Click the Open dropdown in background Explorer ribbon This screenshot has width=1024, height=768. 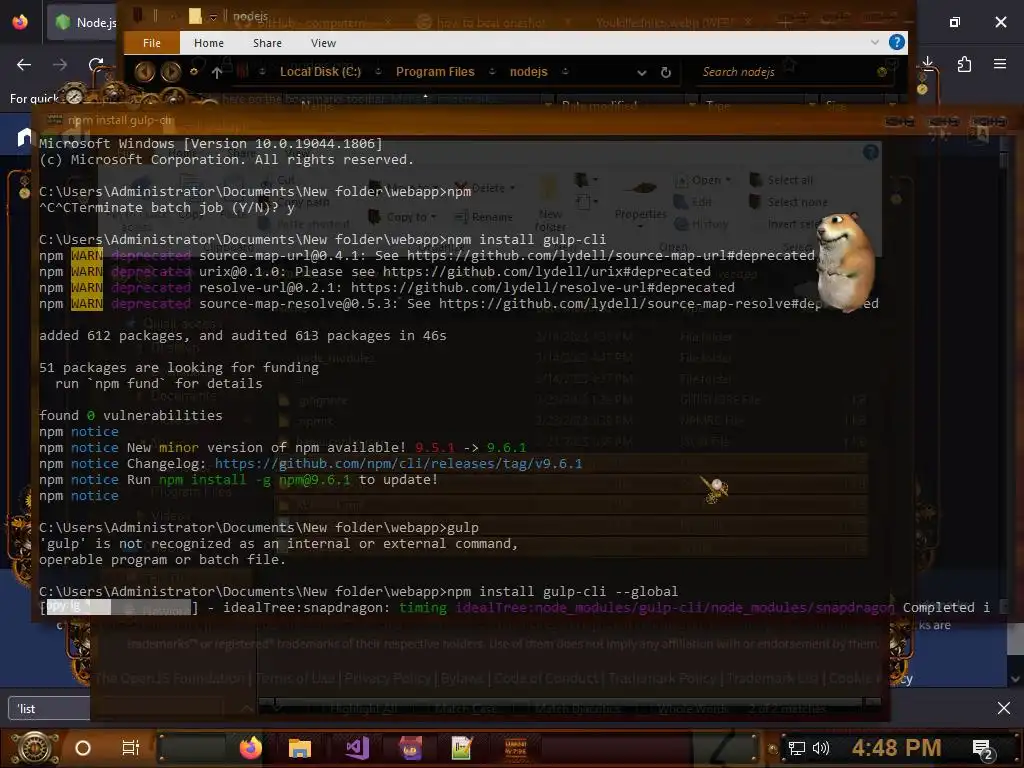(703, 180)
